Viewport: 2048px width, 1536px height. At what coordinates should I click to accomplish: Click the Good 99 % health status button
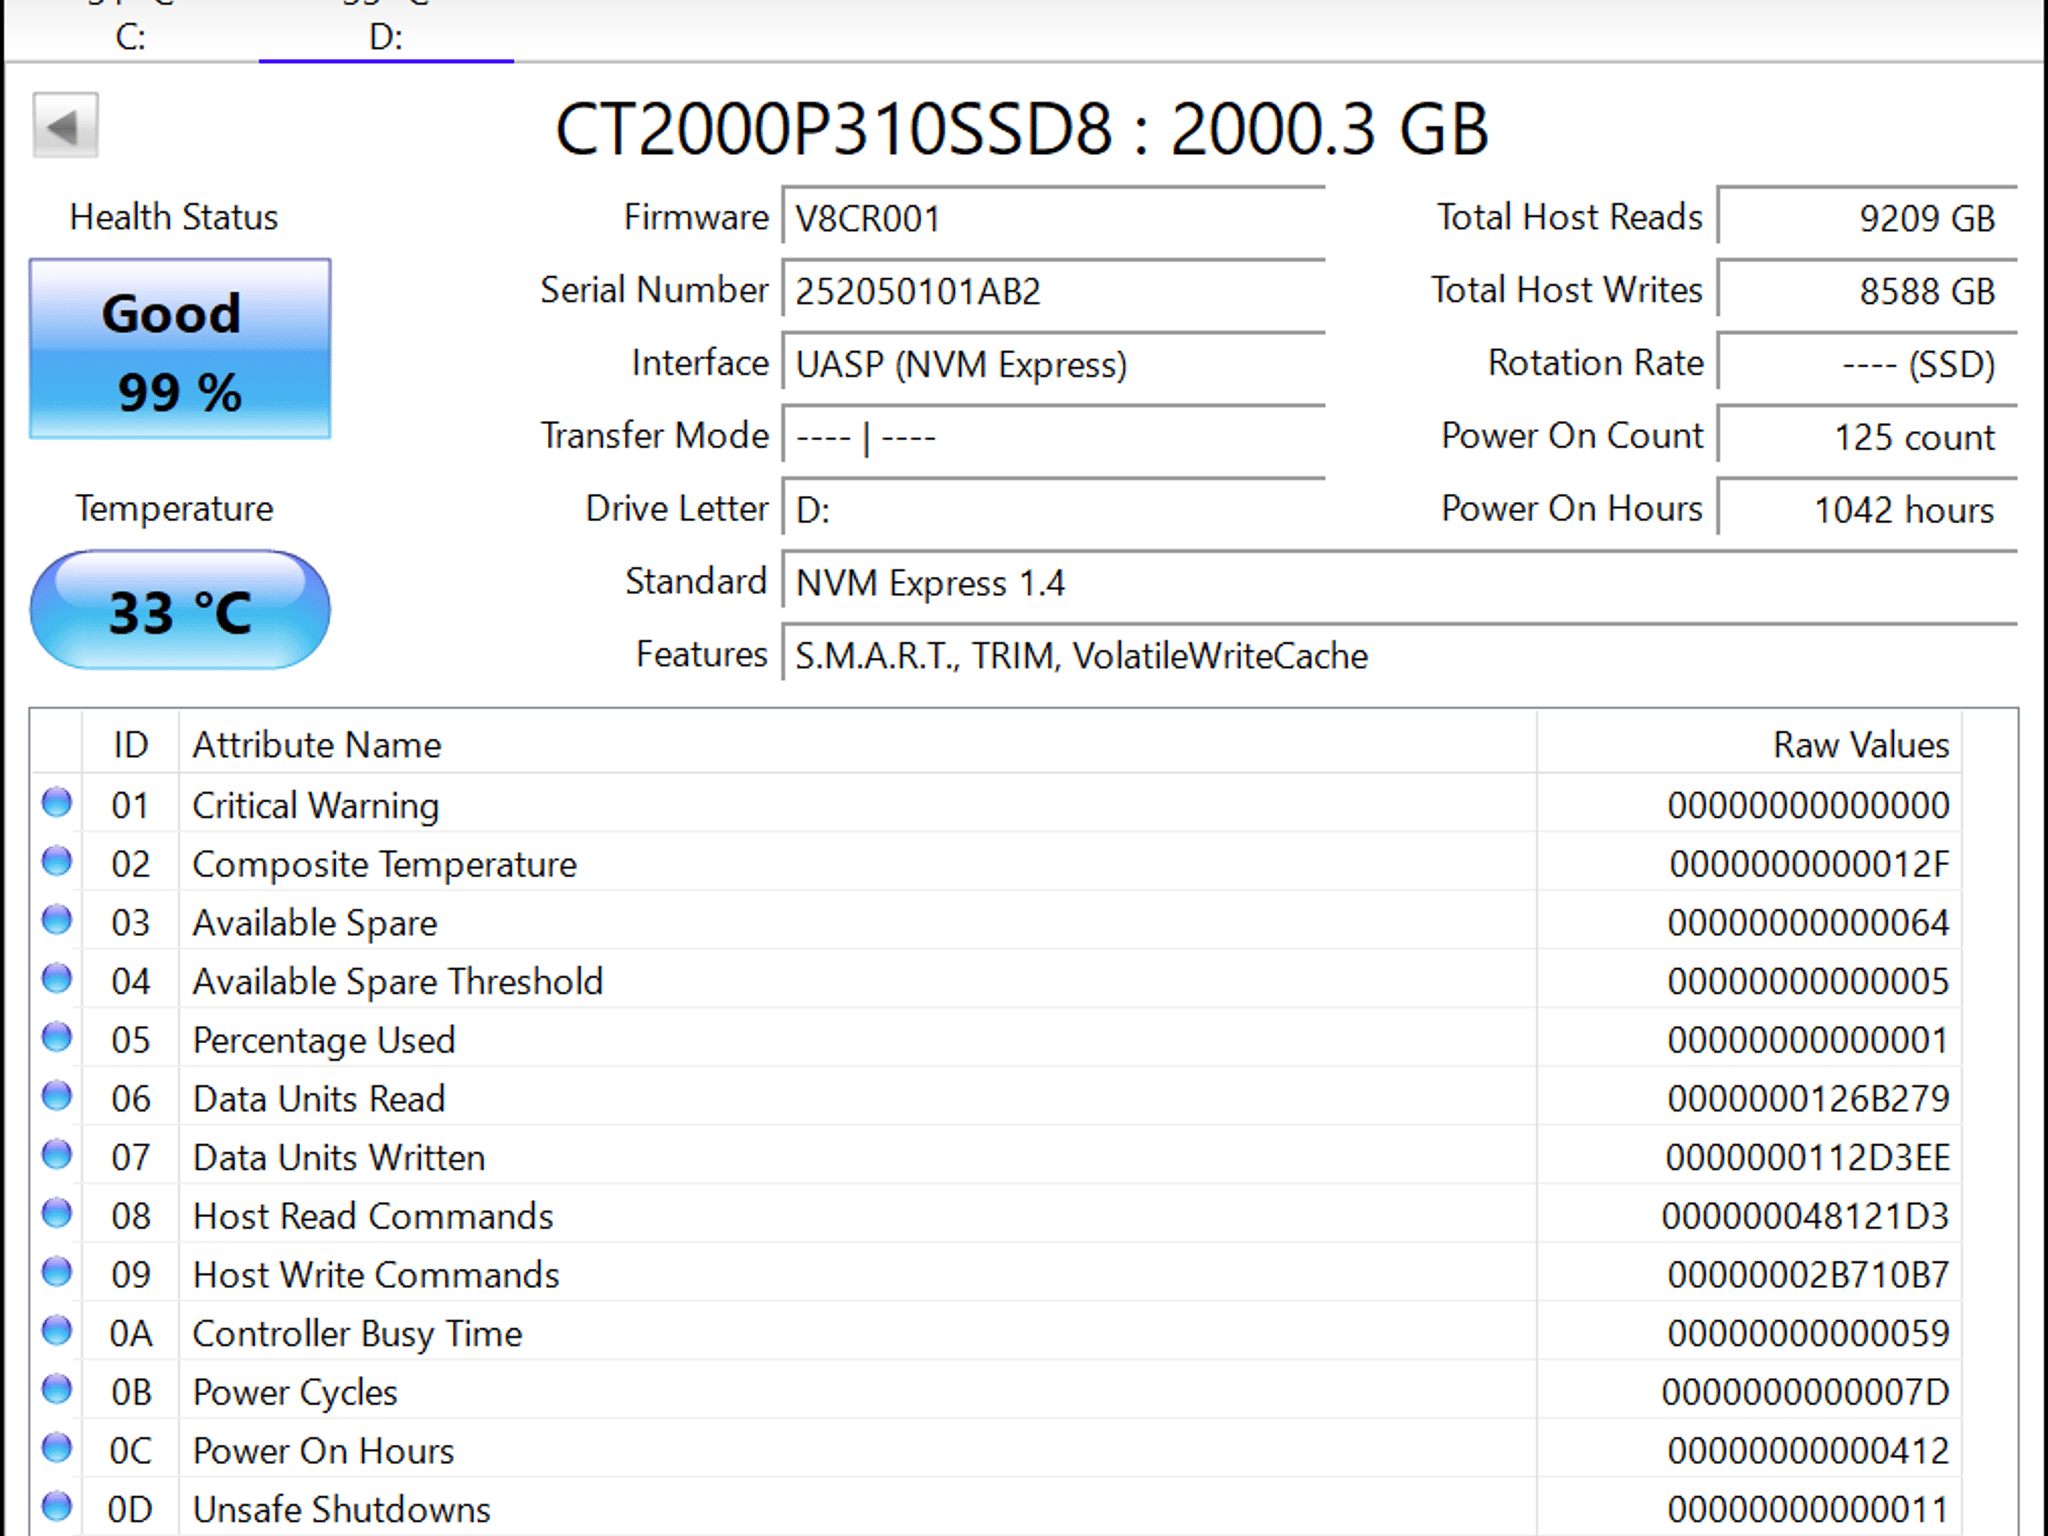(x=180, y=349)
